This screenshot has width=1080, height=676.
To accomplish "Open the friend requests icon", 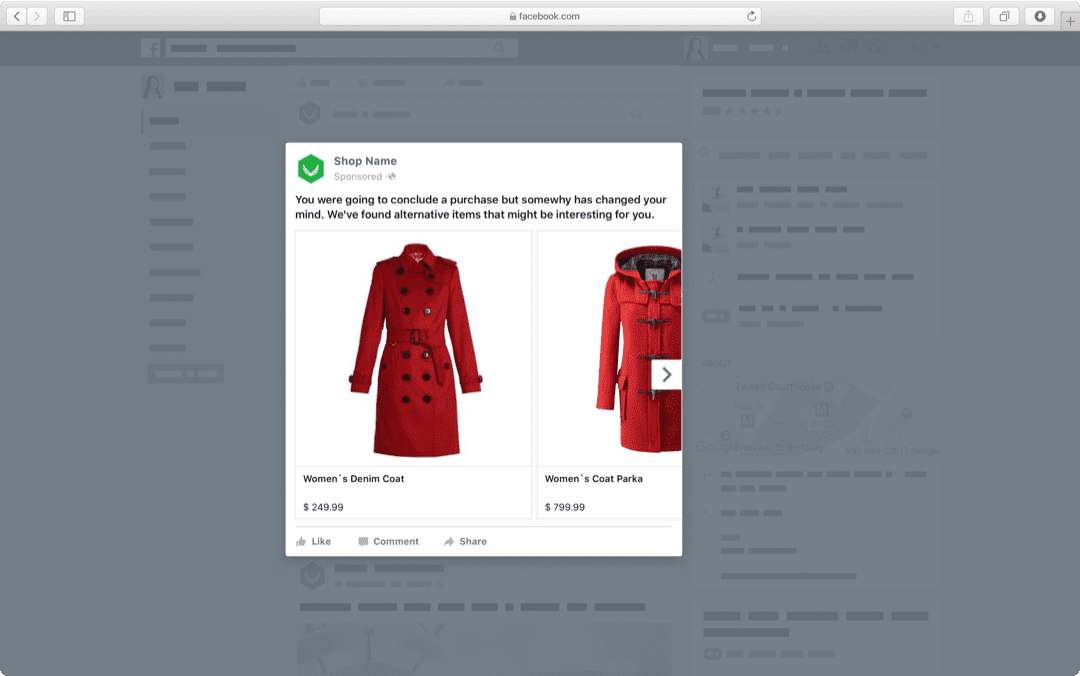I will 822,46.
